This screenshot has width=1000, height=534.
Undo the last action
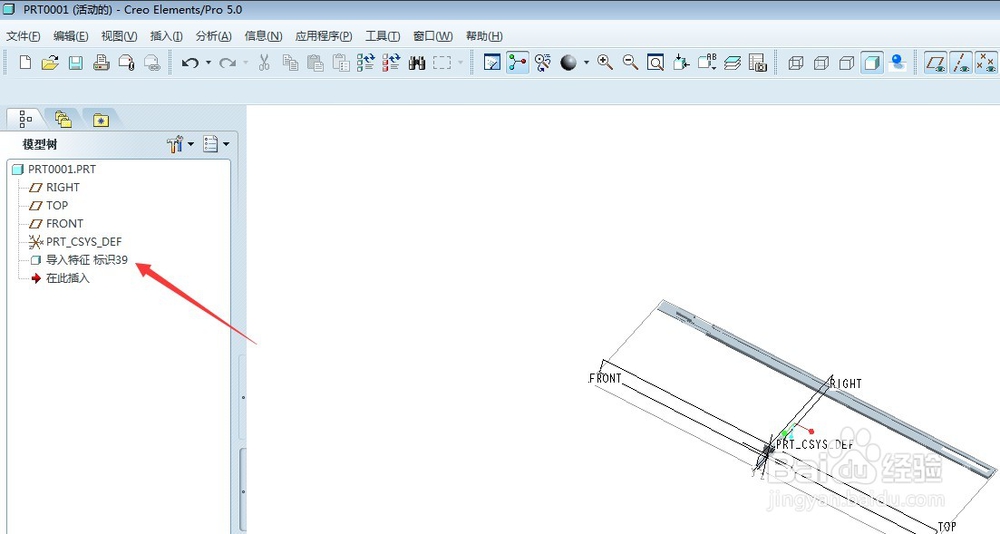(190, 63)
